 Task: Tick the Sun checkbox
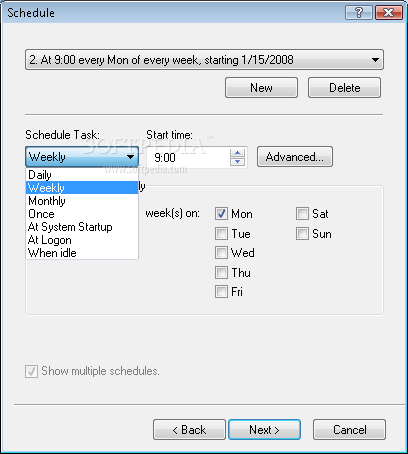click(302, 234)
